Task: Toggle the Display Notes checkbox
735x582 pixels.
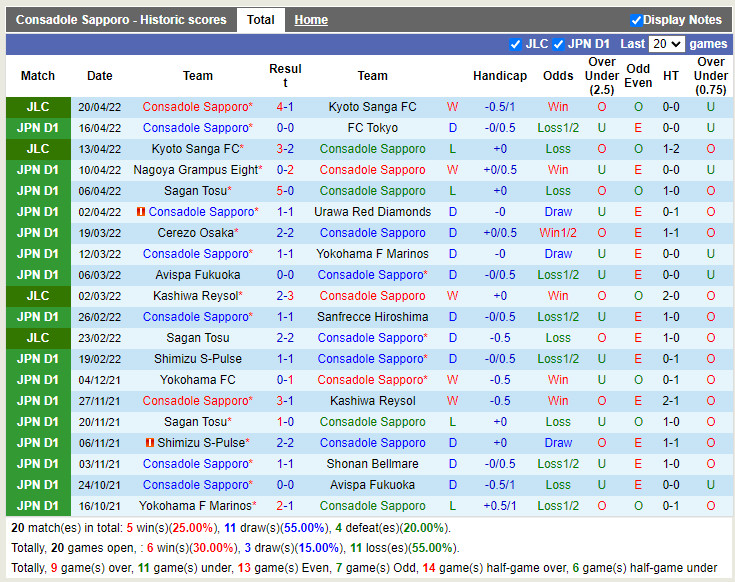Action: pyautogui.click(x=636, y=20)
